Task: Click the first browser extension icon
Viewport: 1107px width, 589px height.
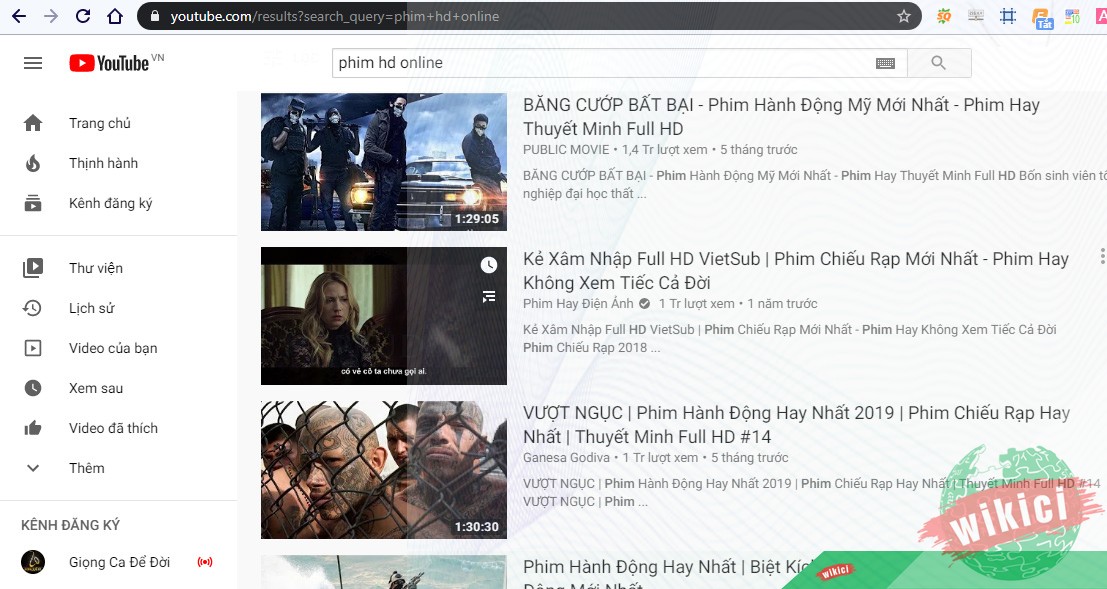Action: [944, 16]
